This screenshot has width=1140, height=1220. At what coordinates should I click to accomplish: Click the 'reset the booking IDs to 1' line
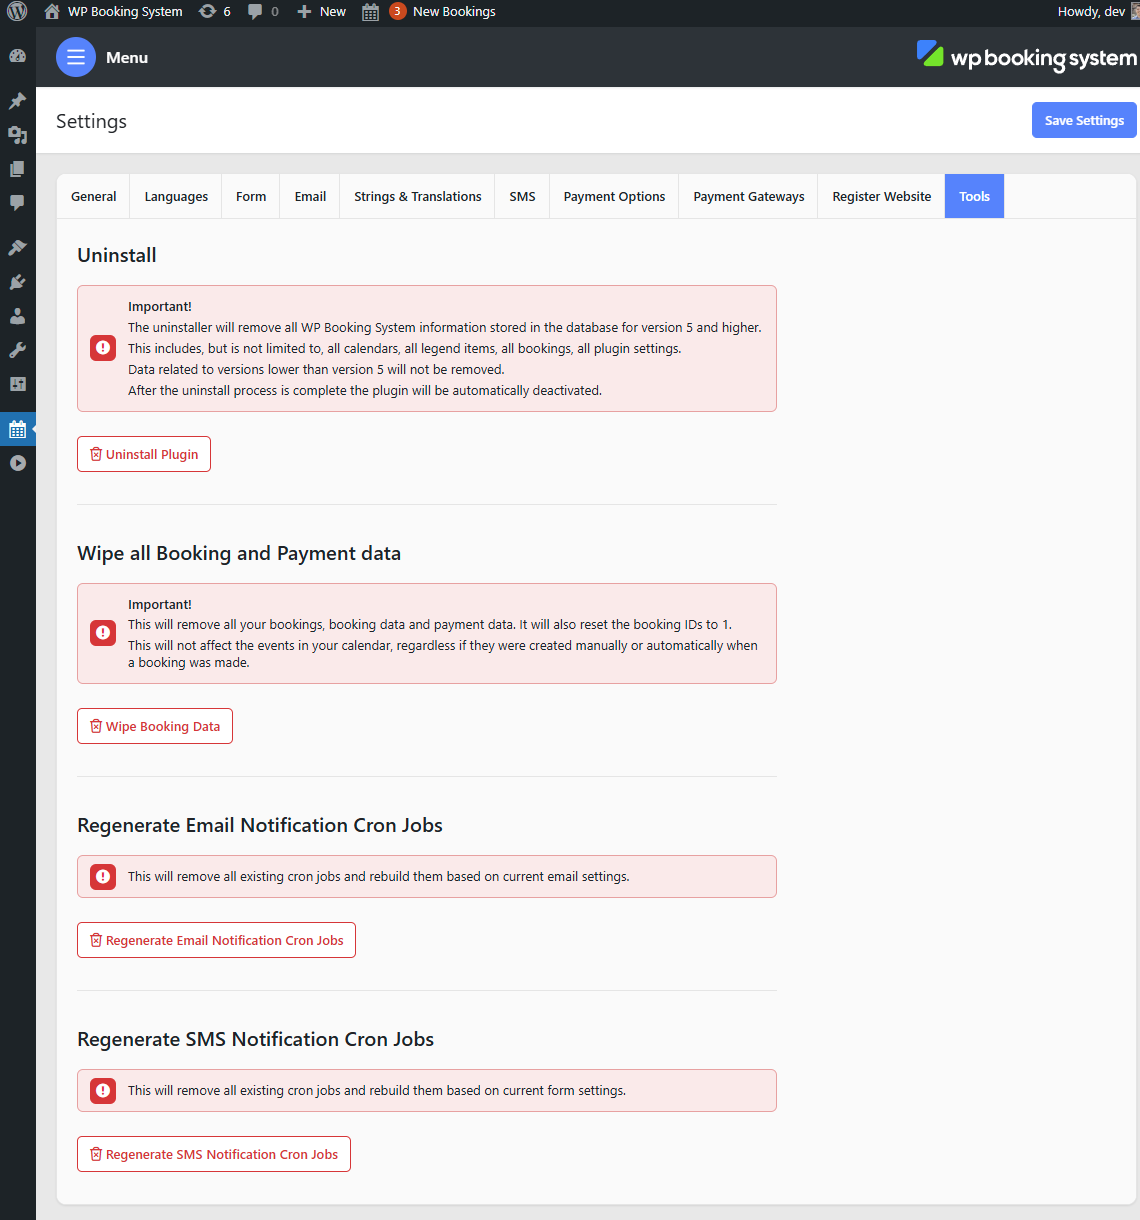[x=430, y=625]
